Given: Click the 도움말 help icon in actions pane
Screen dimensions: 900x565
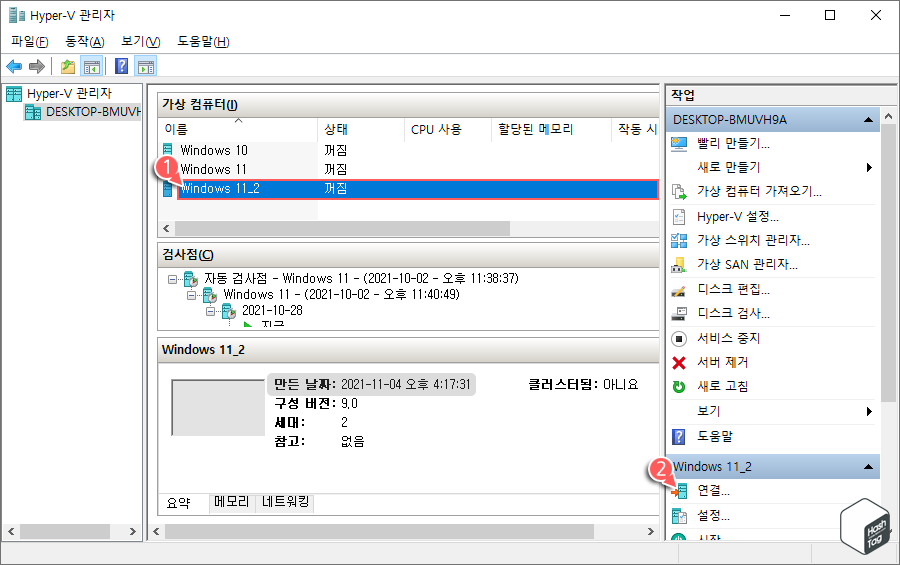Looking at the screenshot, I should tap(678, 437).
